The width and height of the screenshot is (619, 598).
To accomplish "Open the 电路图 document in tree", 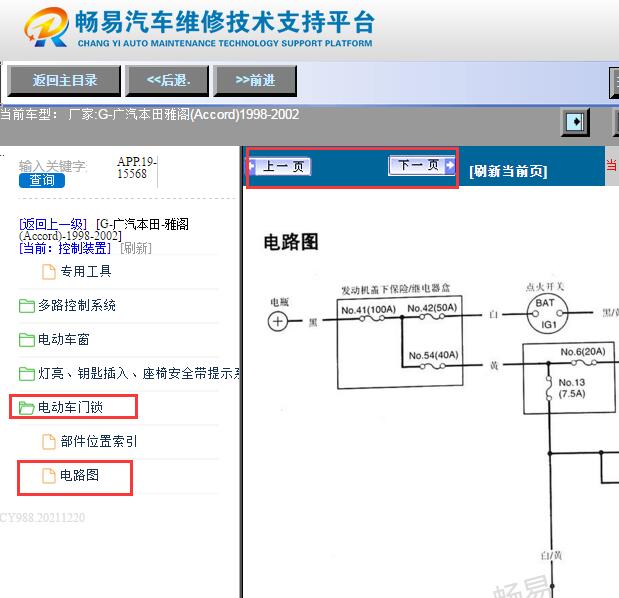I will click(79, 475).
